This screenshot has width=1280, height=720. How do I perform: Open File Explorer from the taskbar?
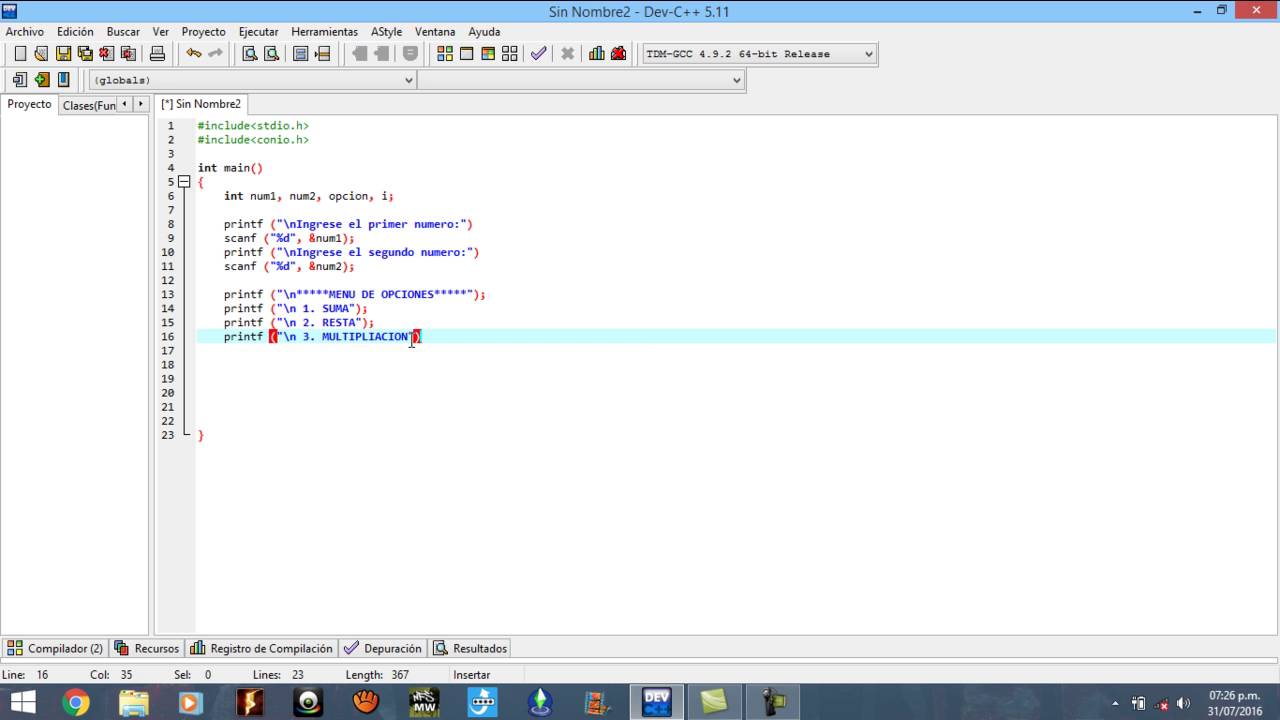133,703
